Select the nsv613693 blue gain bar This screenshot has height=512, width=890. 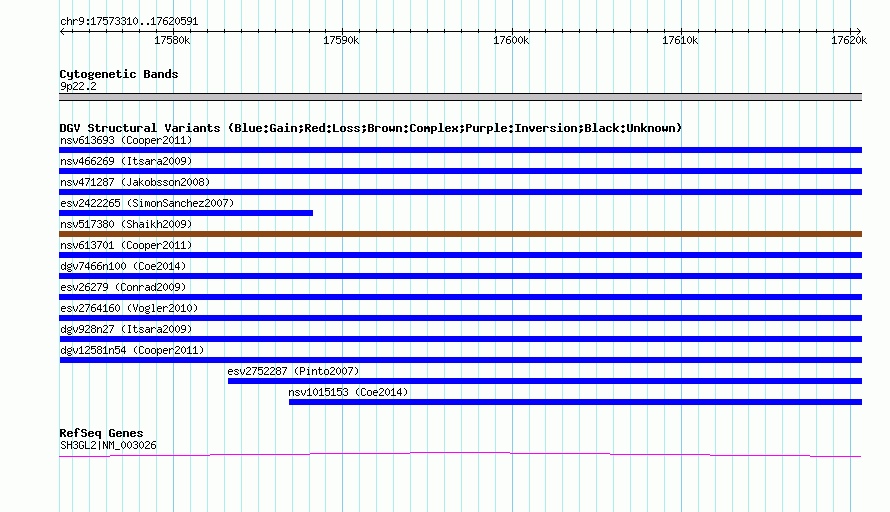pyautogui.click(x=460, y=150)
